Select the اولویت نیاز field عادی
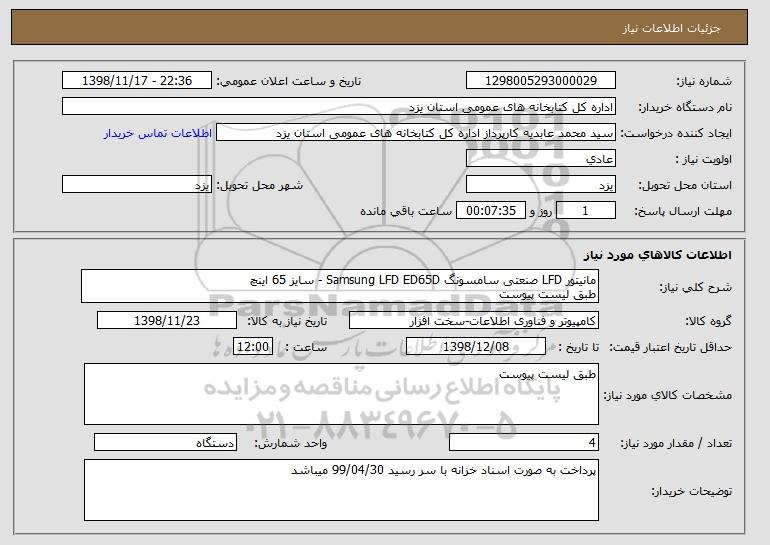770x545 pixels. coord(541,159)
